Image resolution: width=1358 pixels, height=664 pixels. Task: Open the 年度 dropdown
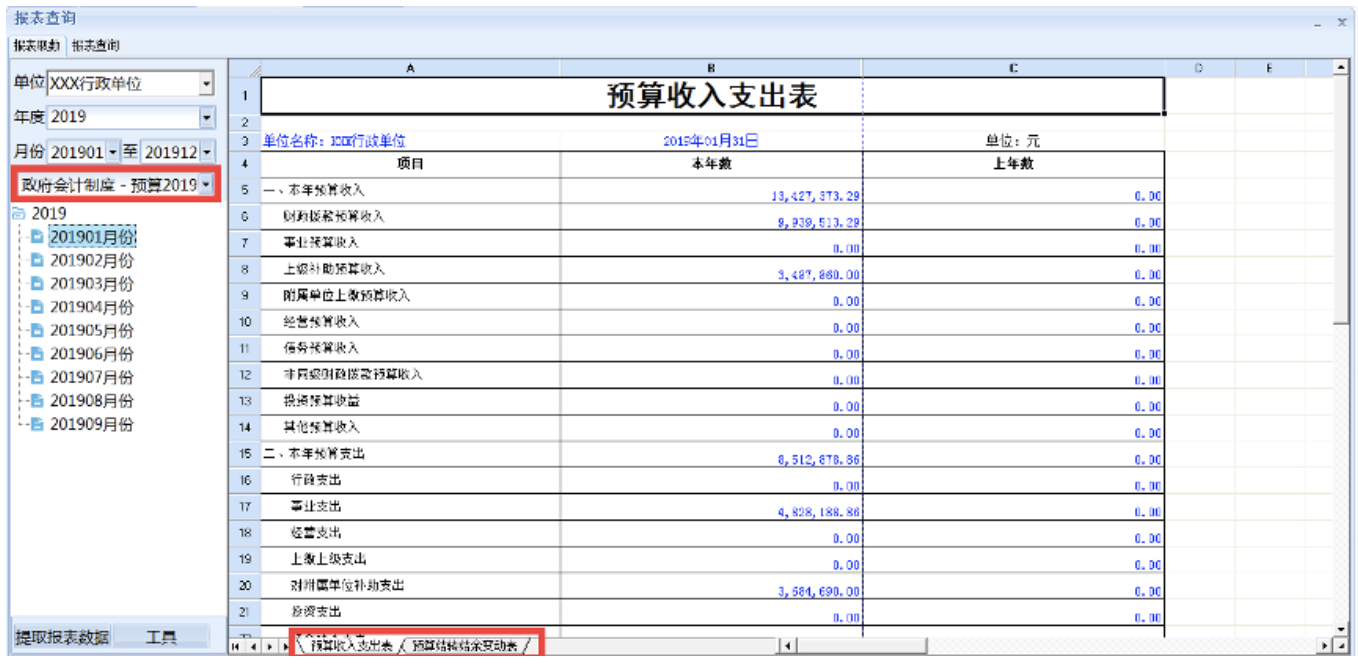[x=206, y=117]
